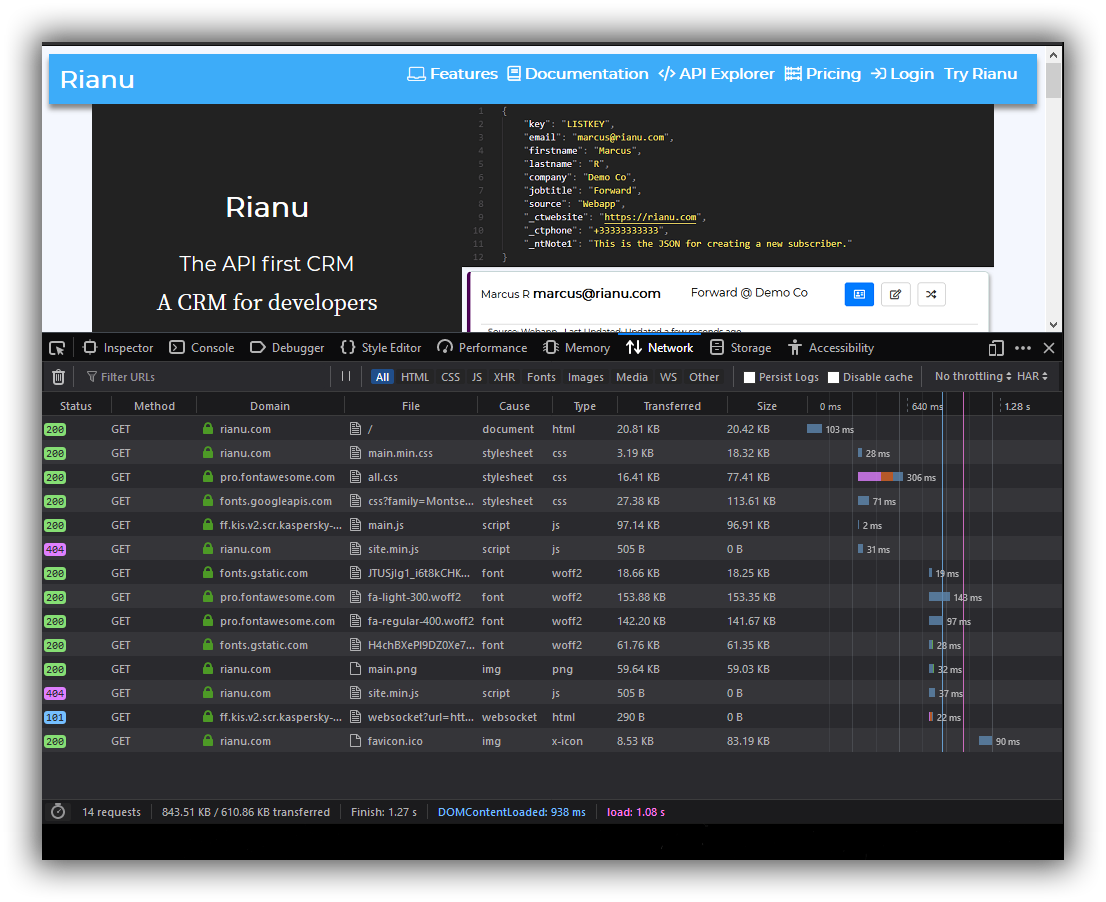Screen dimensions: 1106x902
Task: Select the websocket request row with status 101
Action: pos(552,717)
